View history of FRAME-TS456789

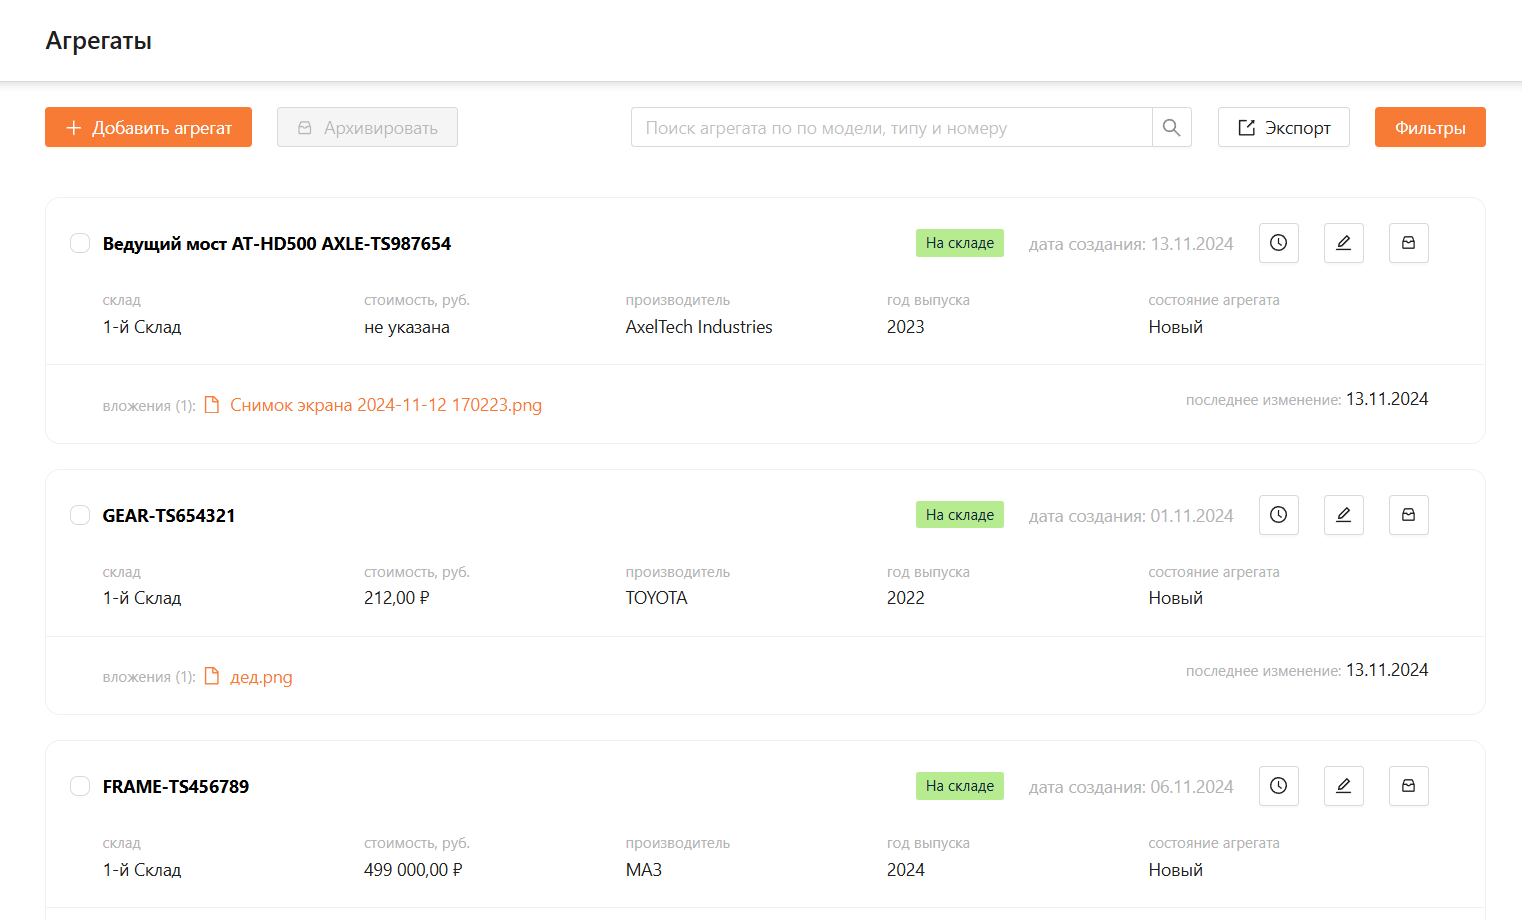1278,786
